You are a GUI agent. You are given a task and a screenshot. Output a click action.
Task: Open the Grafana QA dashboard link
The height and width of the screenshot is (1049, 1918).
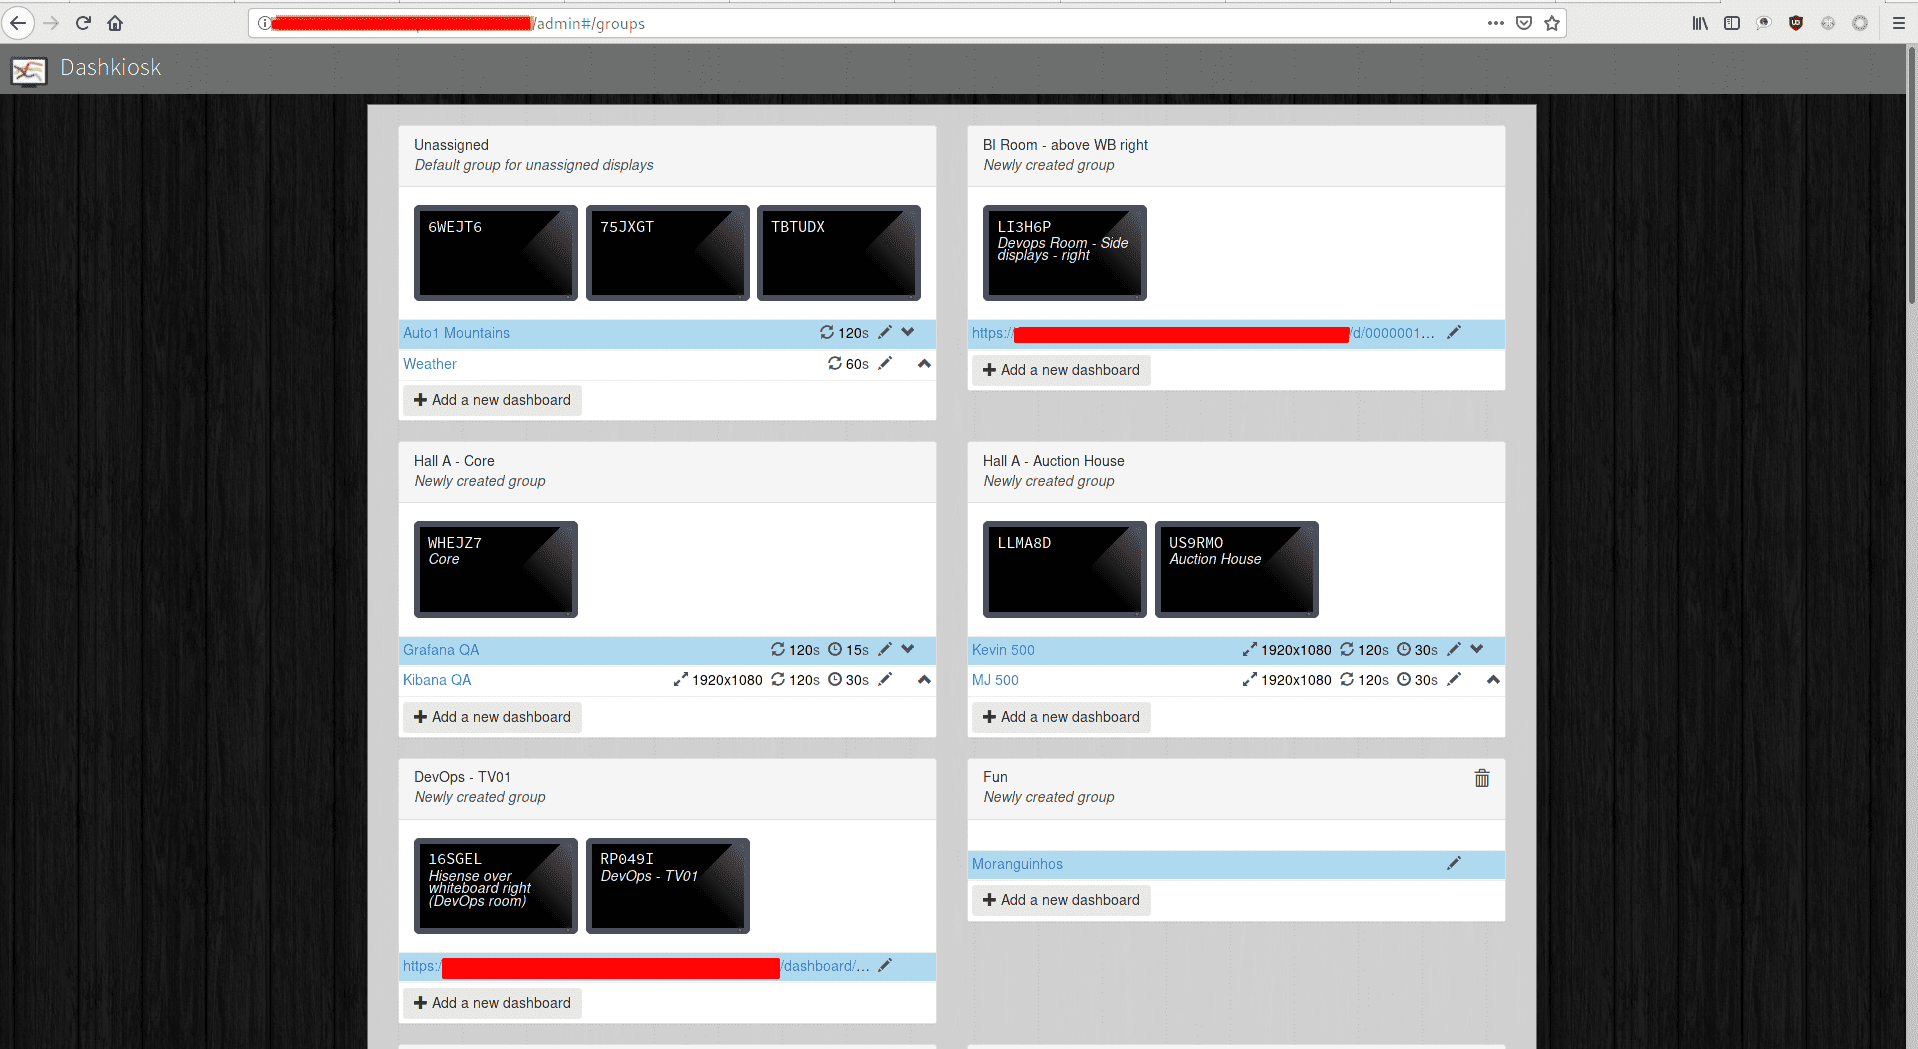coord(441,650)
